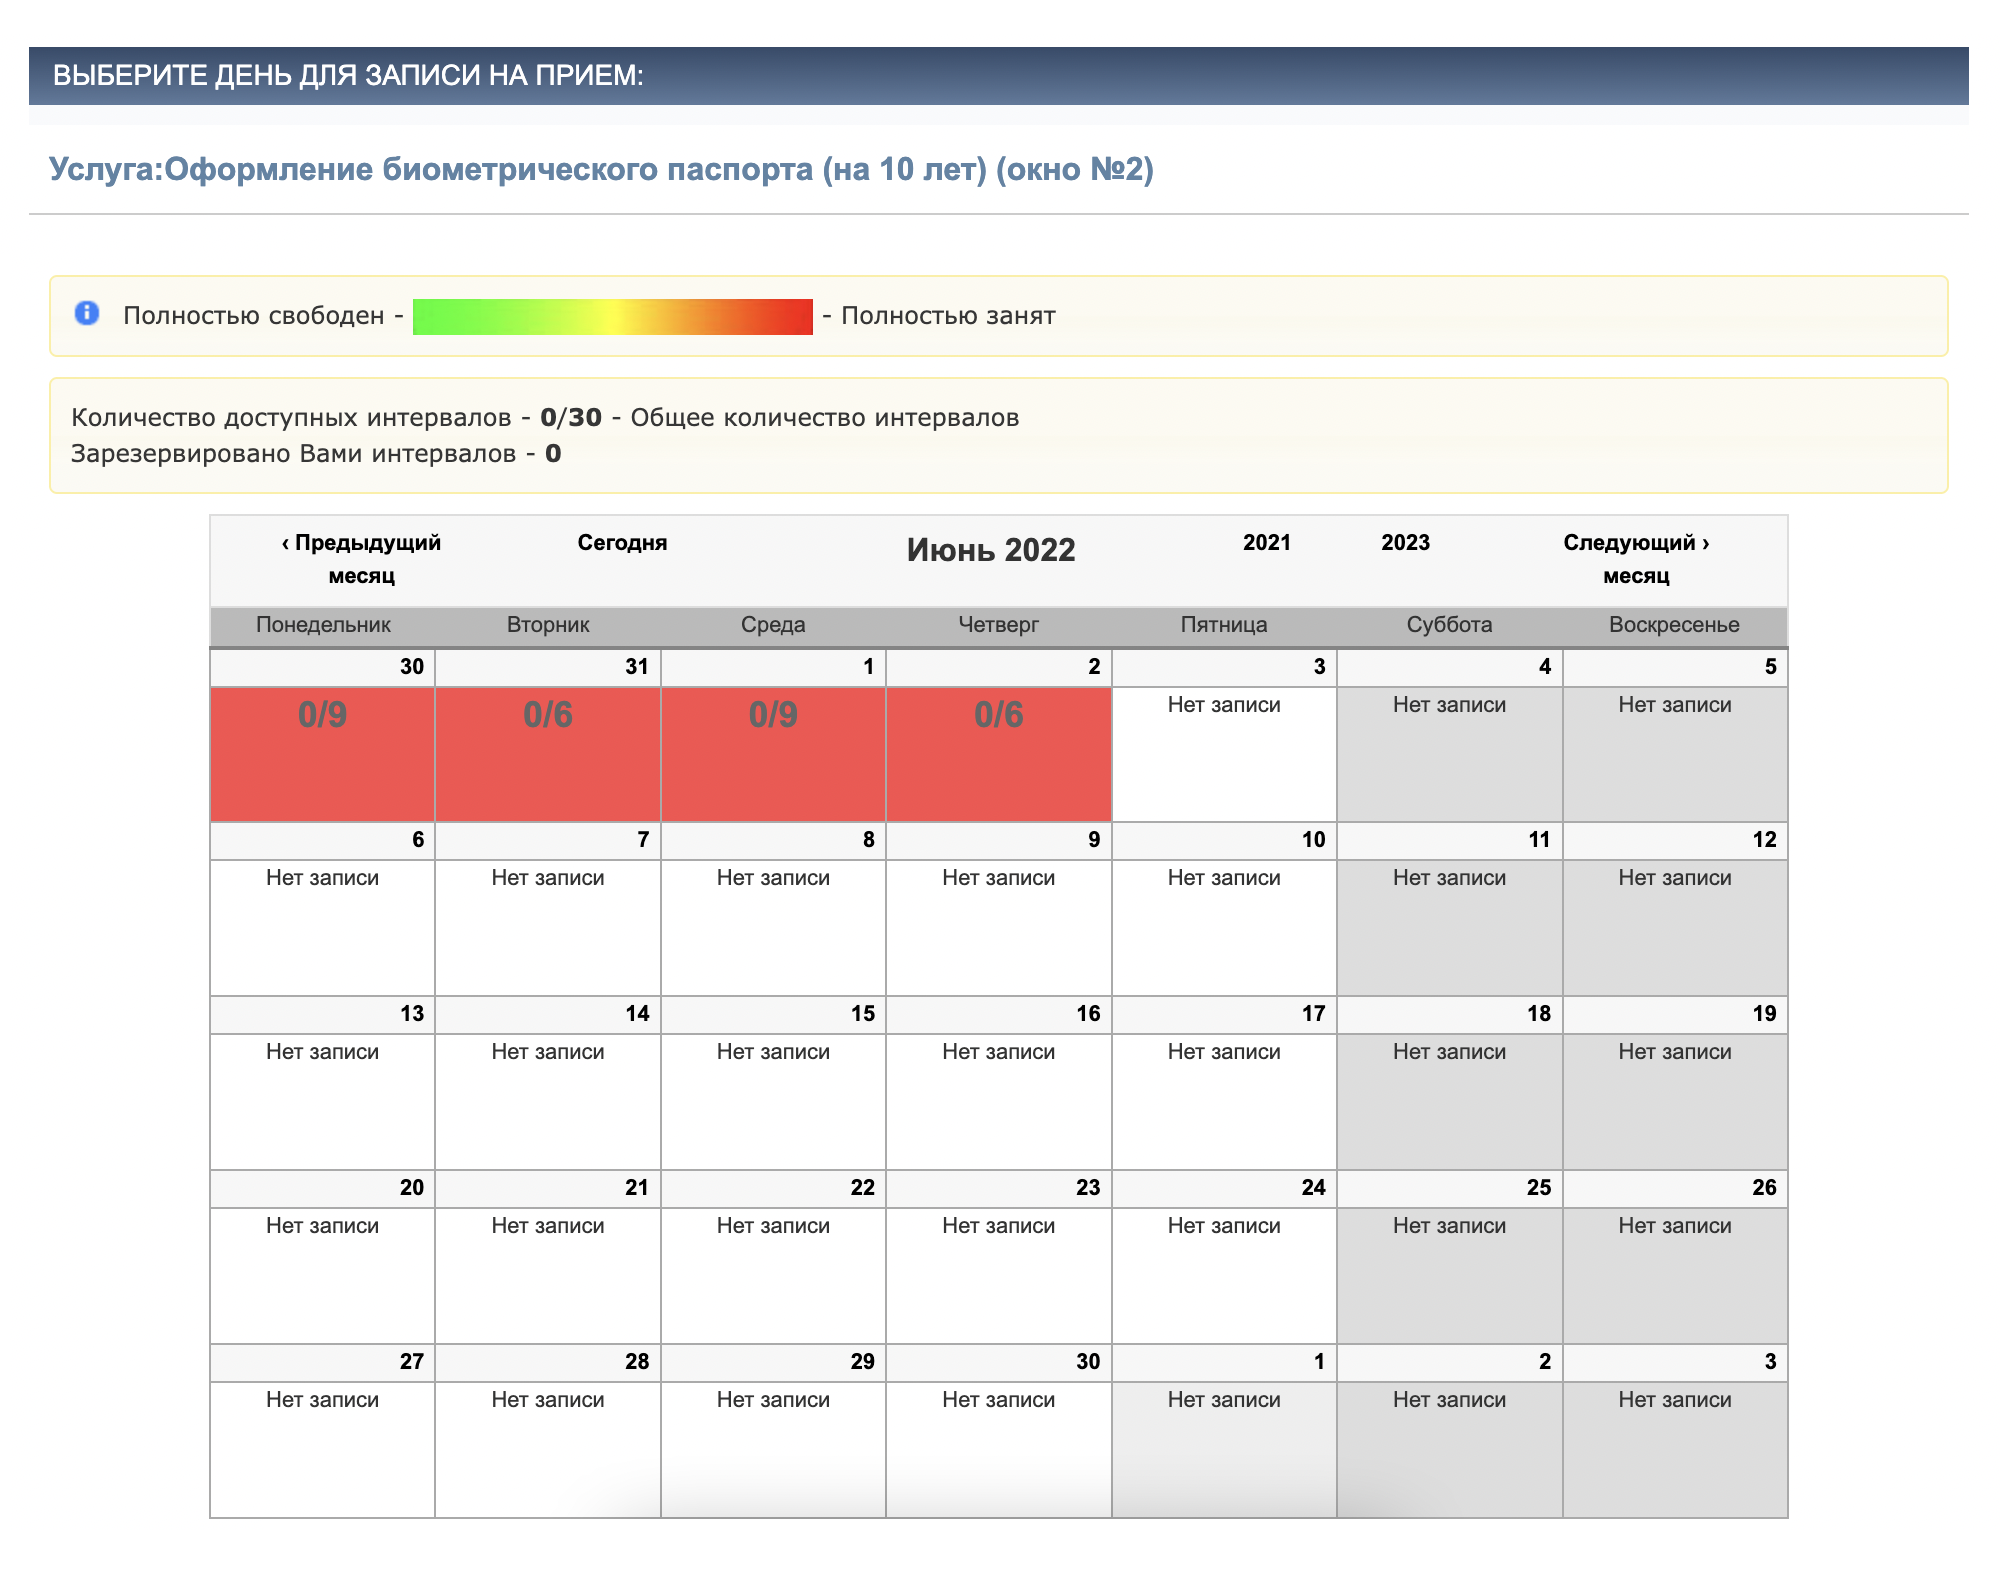Click the 'Полностью свободен' legend label
The height and width of the screenshot is (1580, 2000).
(254, 316)
